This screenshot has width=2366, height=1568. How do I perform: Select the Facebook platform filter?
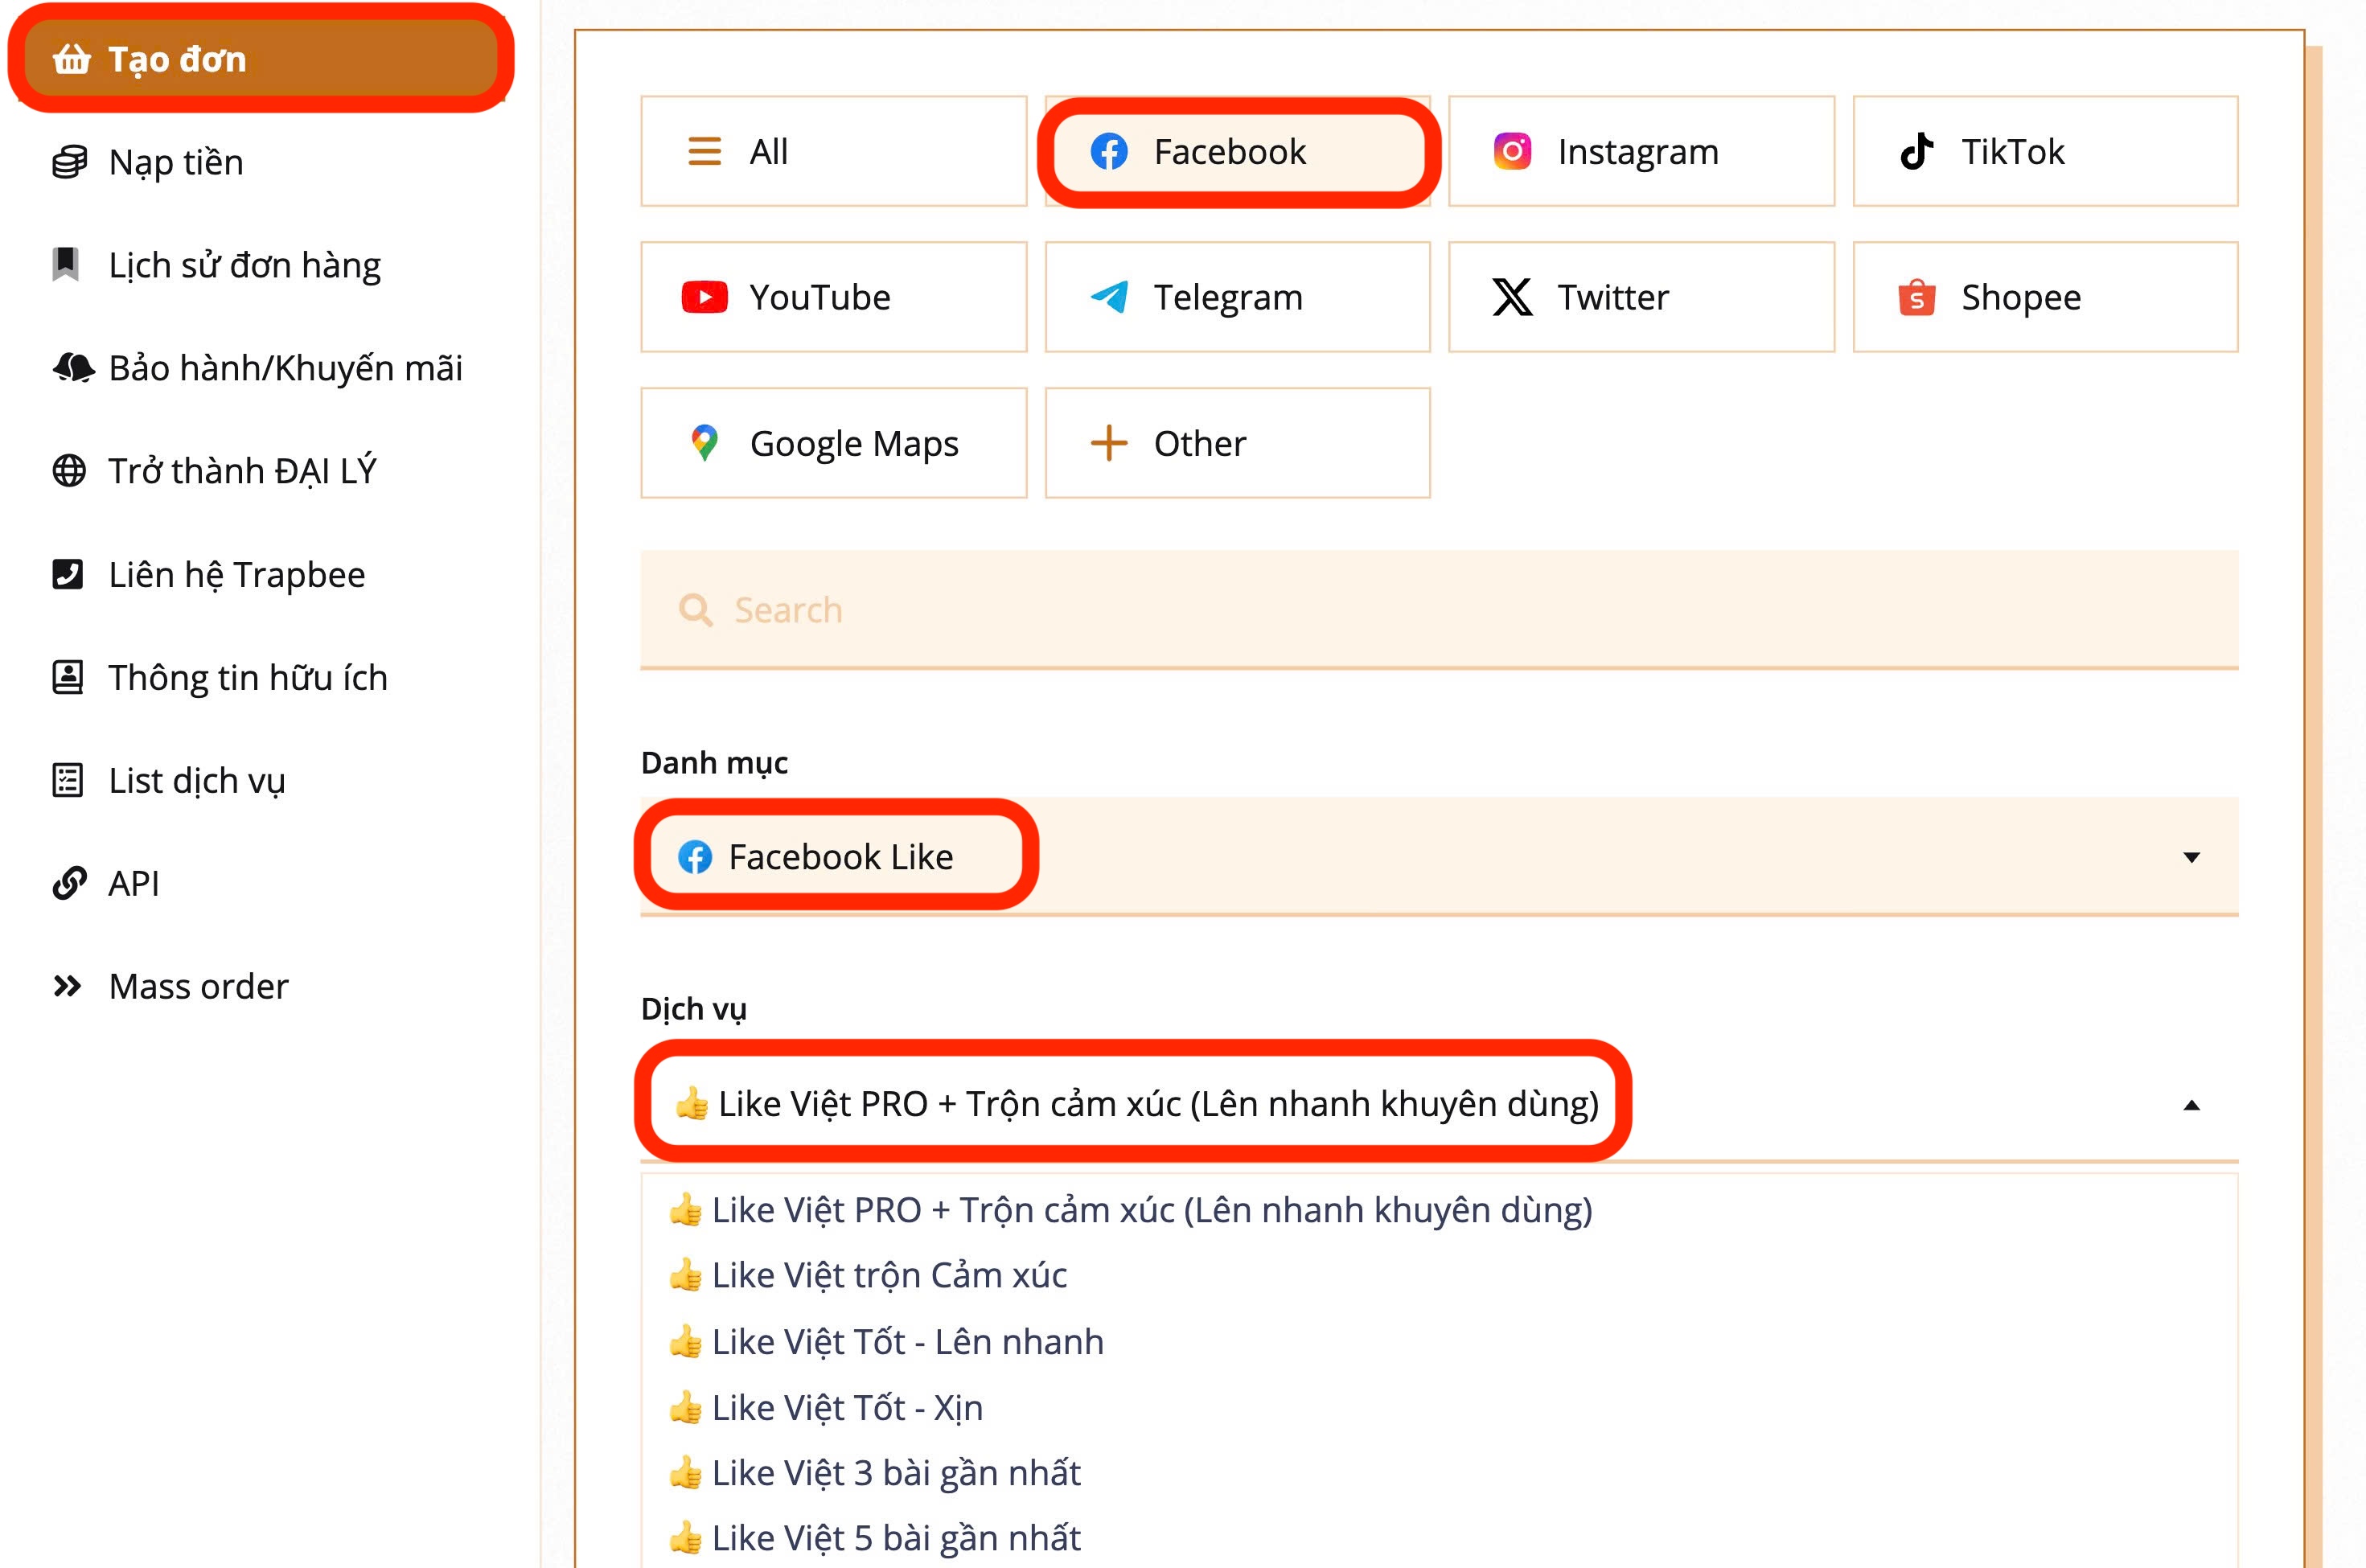click(x=1237, y=152)
